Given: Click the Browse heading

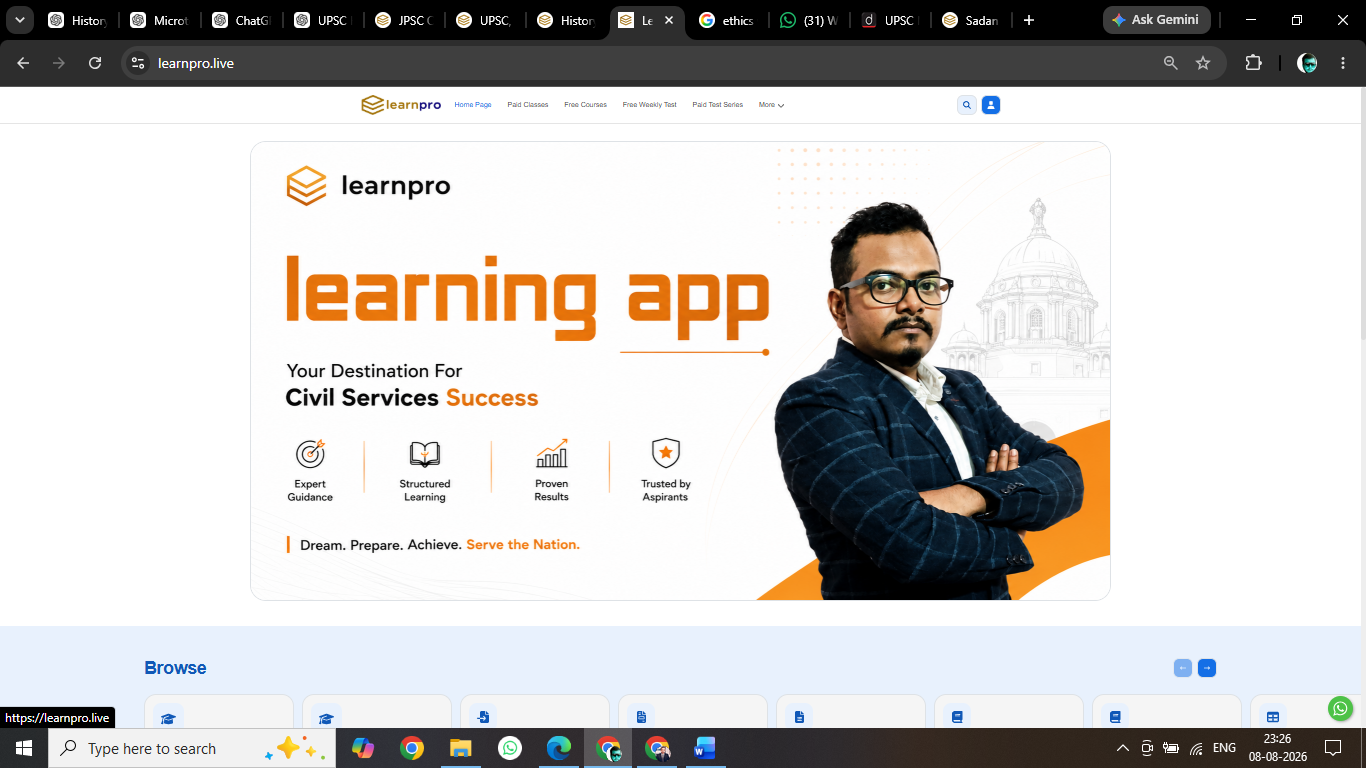Looking at the screenshot, I should [x=175, y=668].
